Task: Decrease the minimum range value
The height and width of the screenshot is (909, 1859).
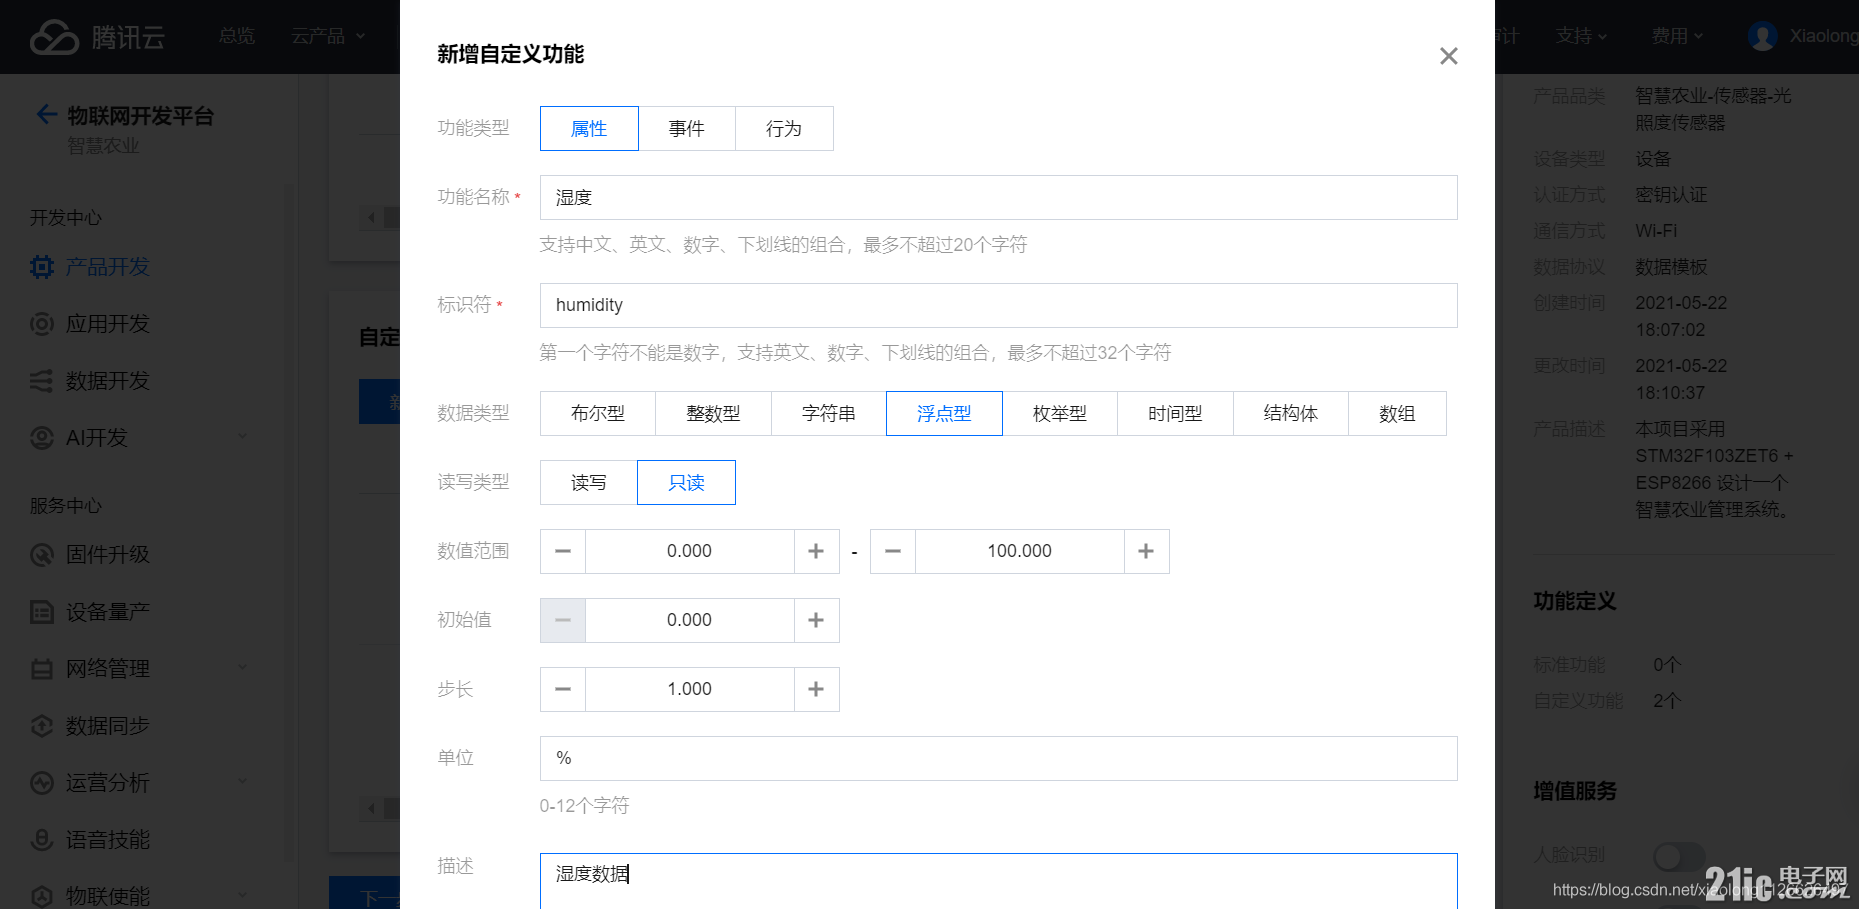Action: tap(563, 552)
